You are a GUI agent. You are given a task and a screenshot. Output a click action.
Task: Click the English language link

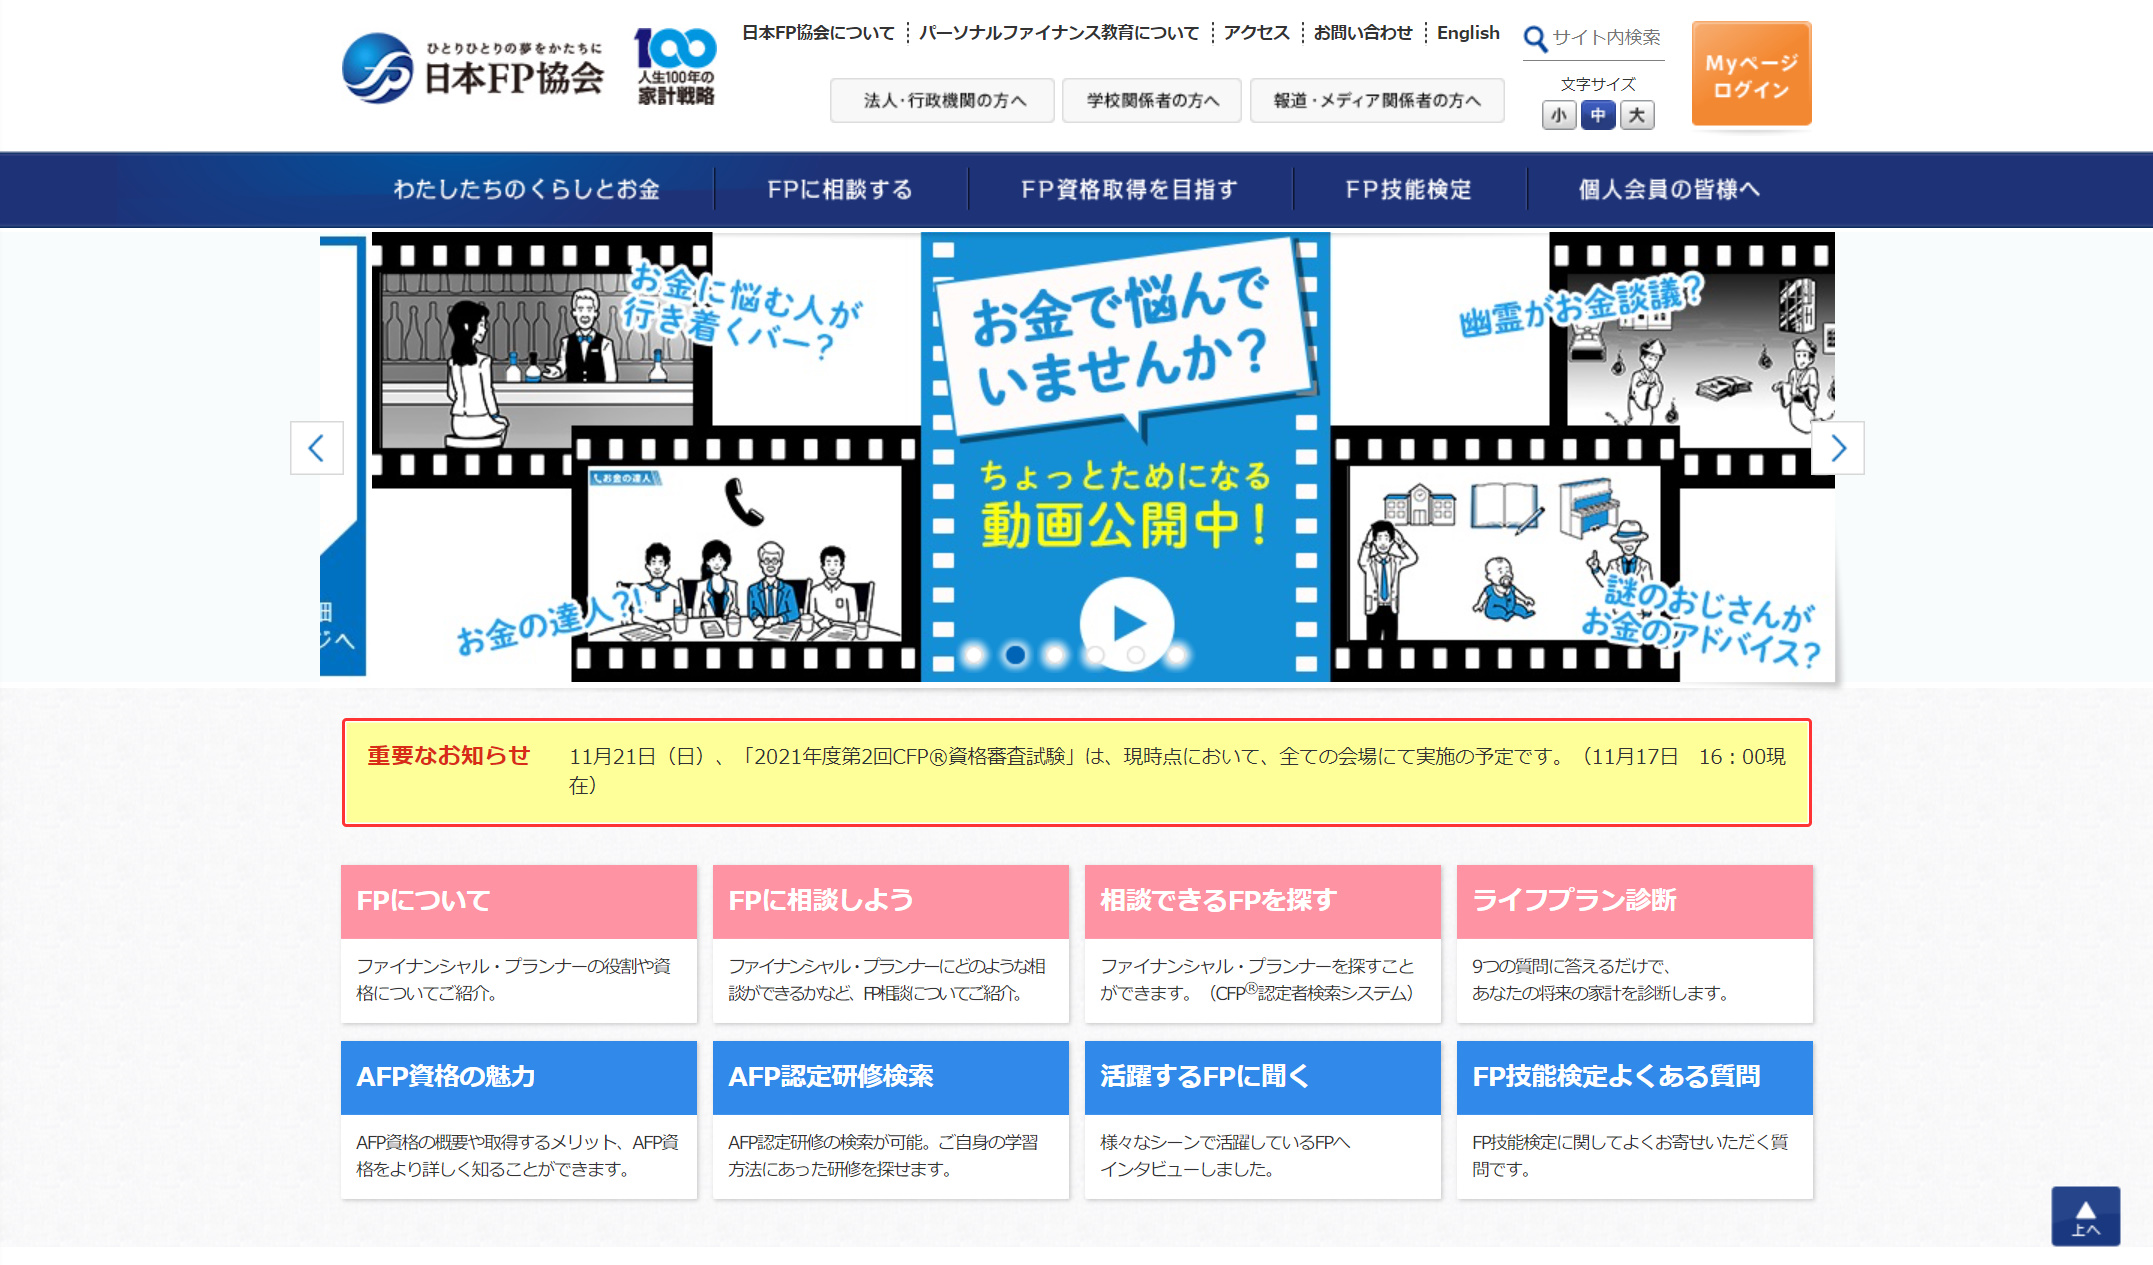1467,33
